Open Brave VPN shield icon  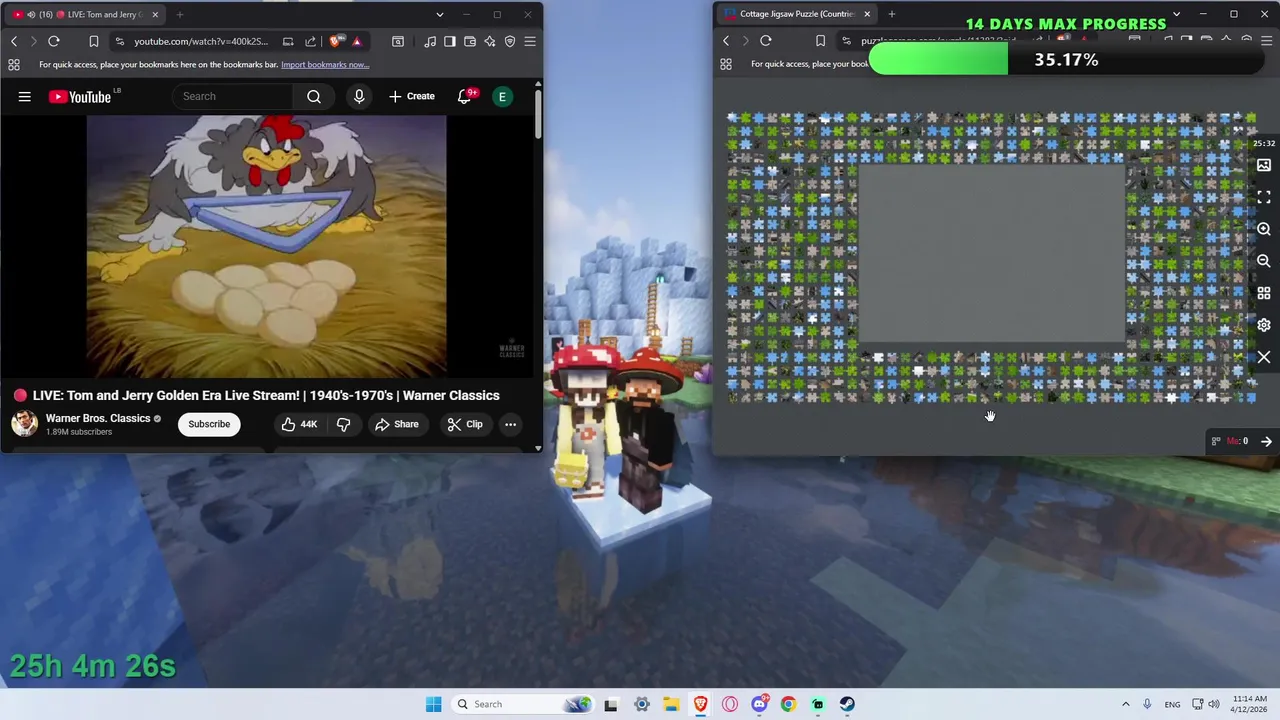510,41
